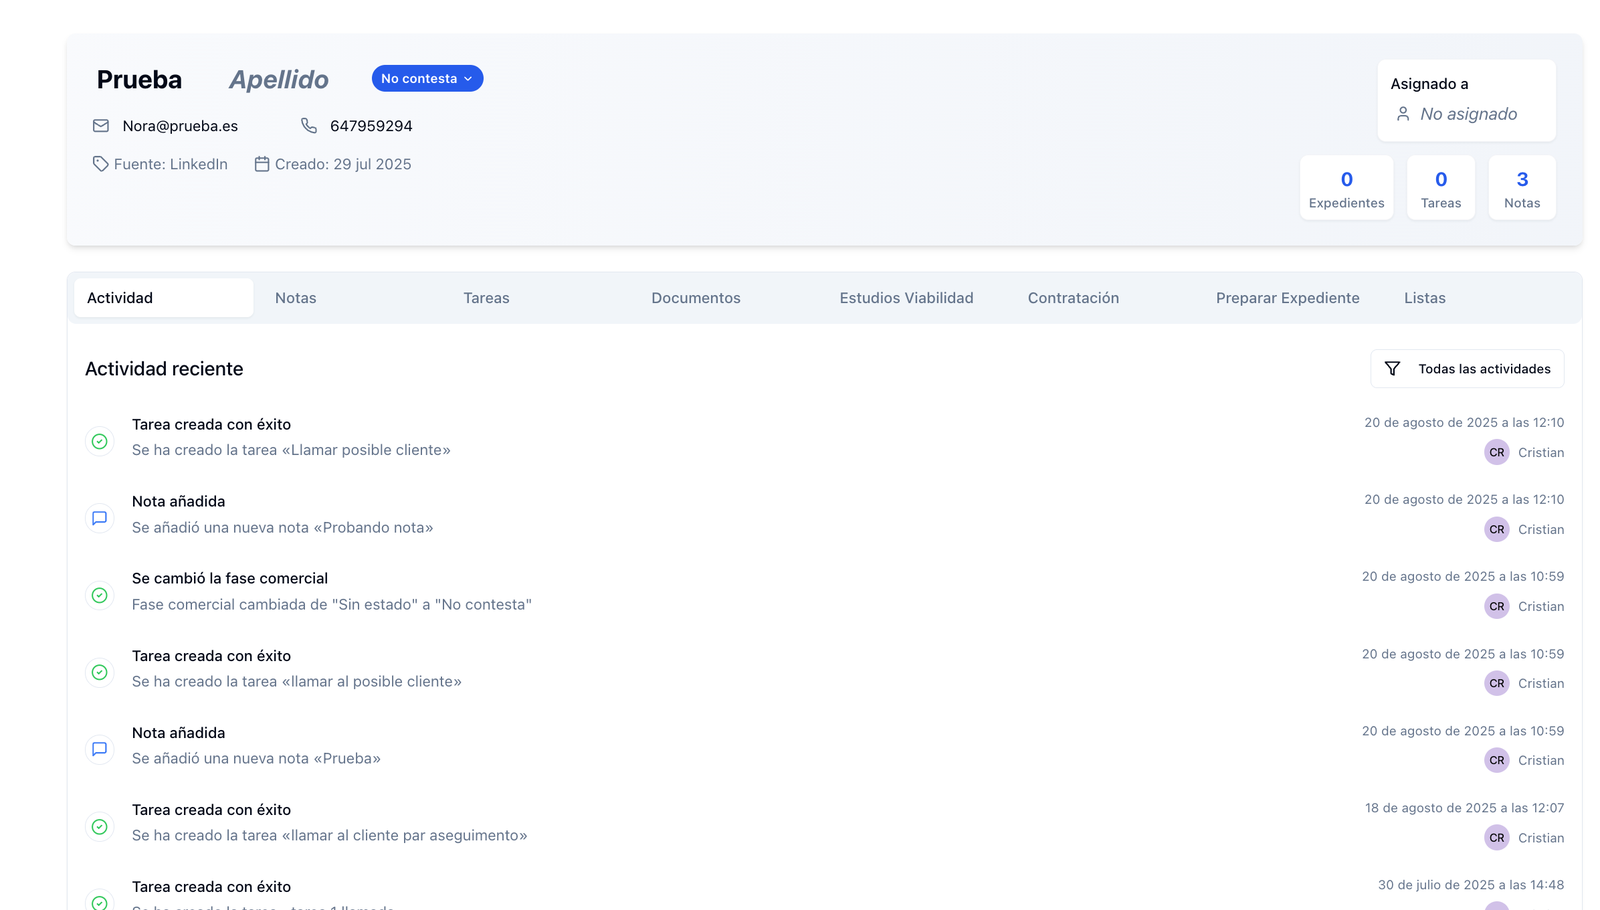Switch to the Tareas tab
The height and width of the screenshot is (910, 1600).
[x=486, y=298]
